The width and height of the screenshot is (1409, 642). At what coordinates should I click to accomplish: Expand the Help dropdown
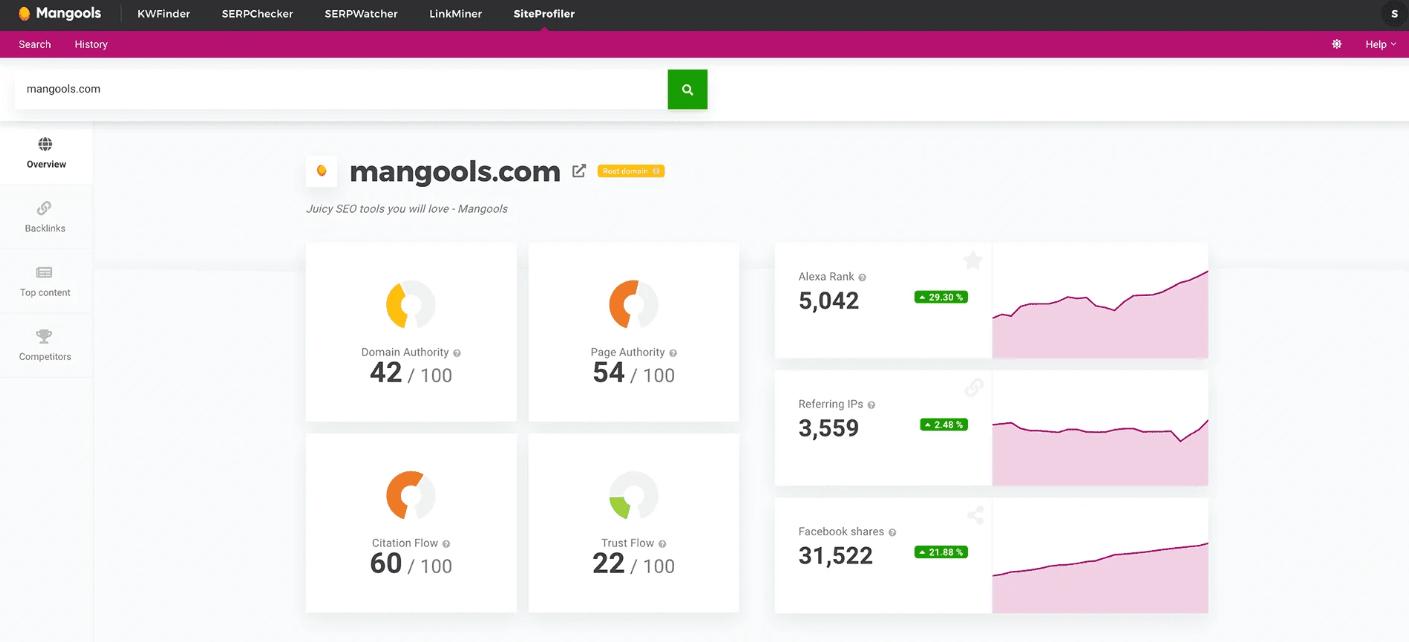[1380, 44]
